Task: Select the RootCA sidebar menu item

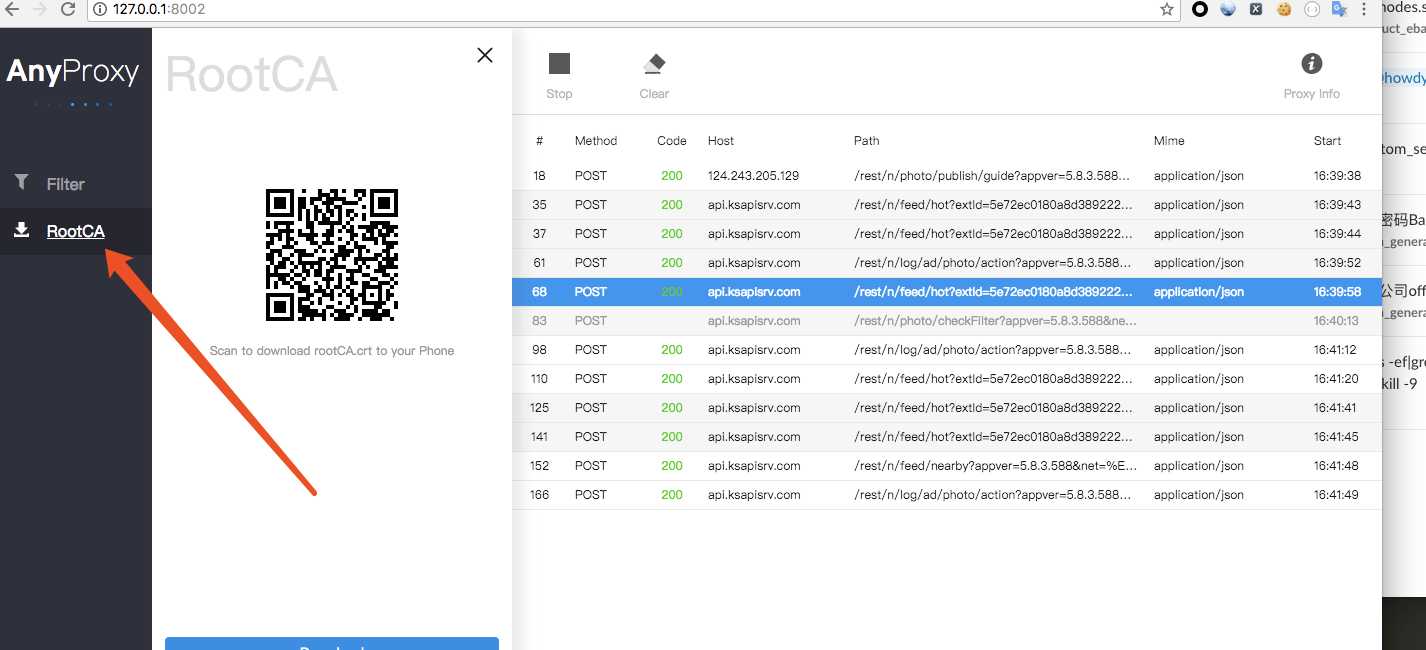Action: click(x=76, y=231)
